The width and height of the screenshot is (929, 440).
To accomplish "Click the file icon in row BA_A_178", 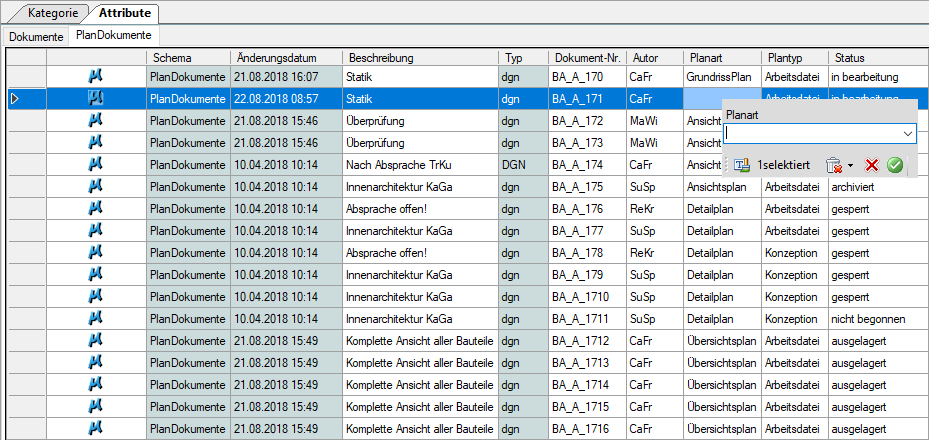I will coord(96,253).
